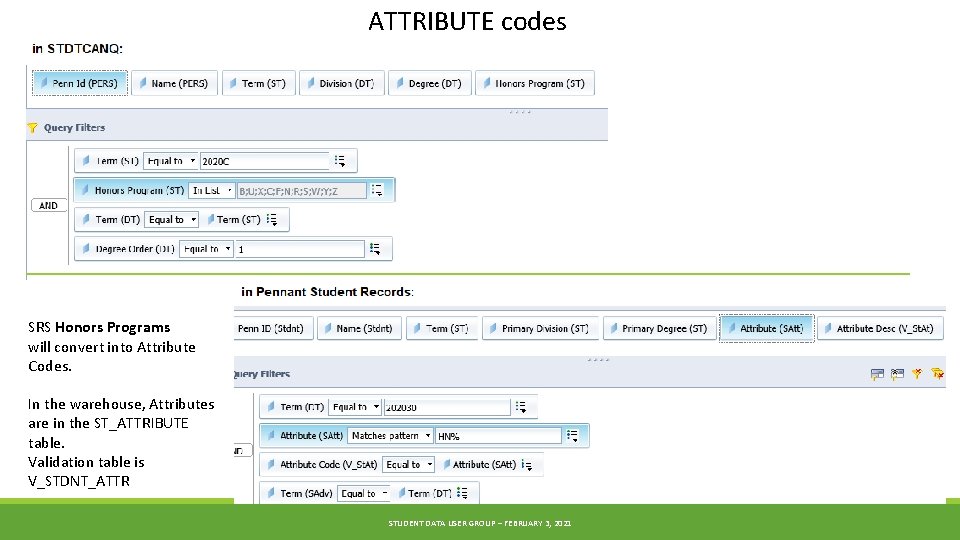Open values list icon for Honors Program filter
Viewport: 960px width, 540px height.
pos(377,190)
